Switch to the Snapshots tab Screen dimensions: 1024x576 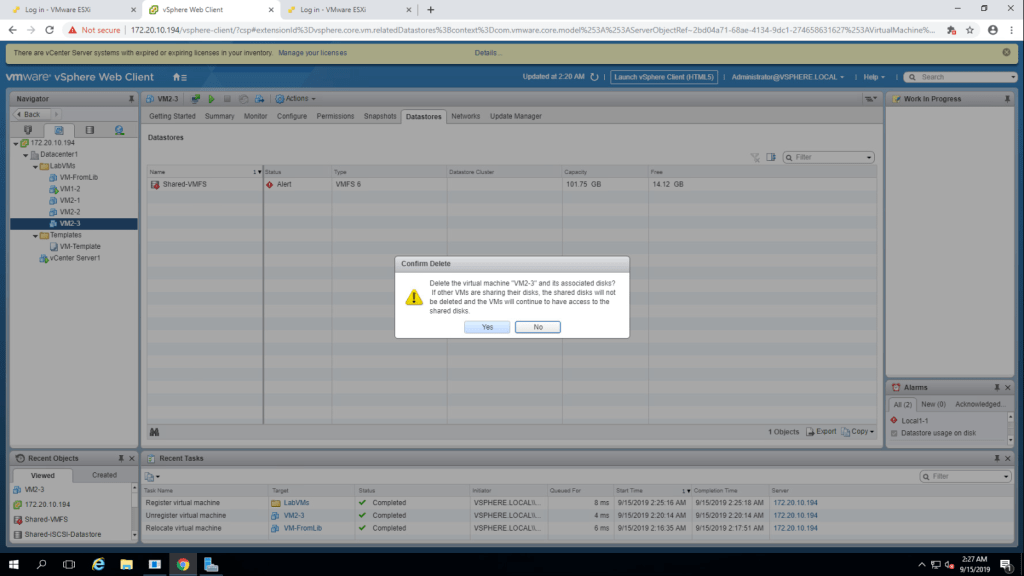pos(380,116)
